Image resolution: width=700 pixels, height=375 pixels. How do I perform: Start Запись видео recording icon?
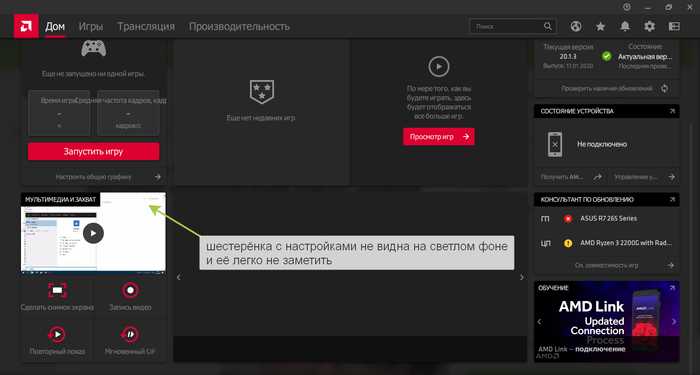pos(130,291)
